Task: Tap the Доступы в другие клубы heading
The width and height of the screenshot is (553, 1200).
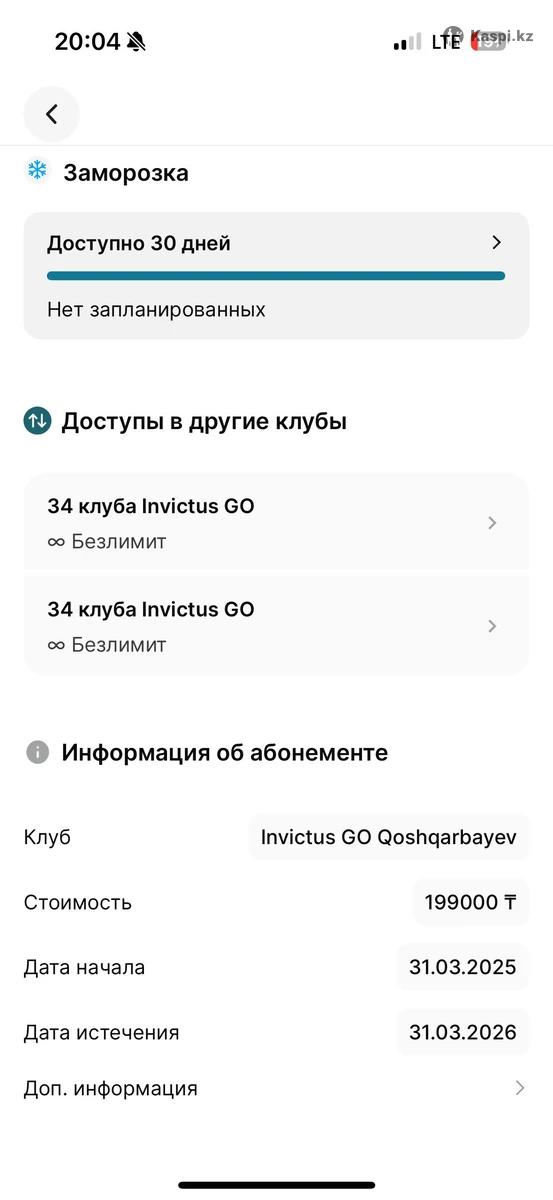Action: (x=204, y=421)
